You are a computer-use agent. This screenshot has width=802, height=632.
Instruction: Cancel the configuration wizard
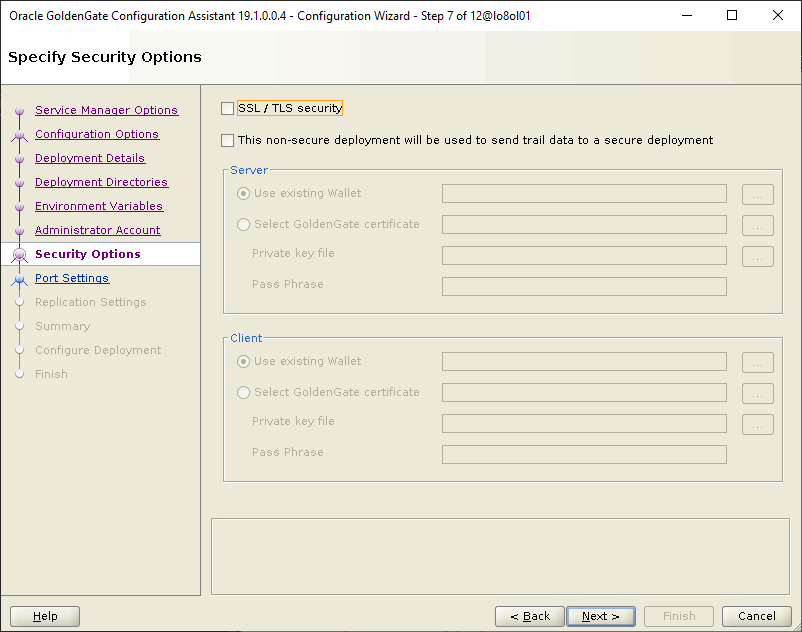click(x=757, y=616)
